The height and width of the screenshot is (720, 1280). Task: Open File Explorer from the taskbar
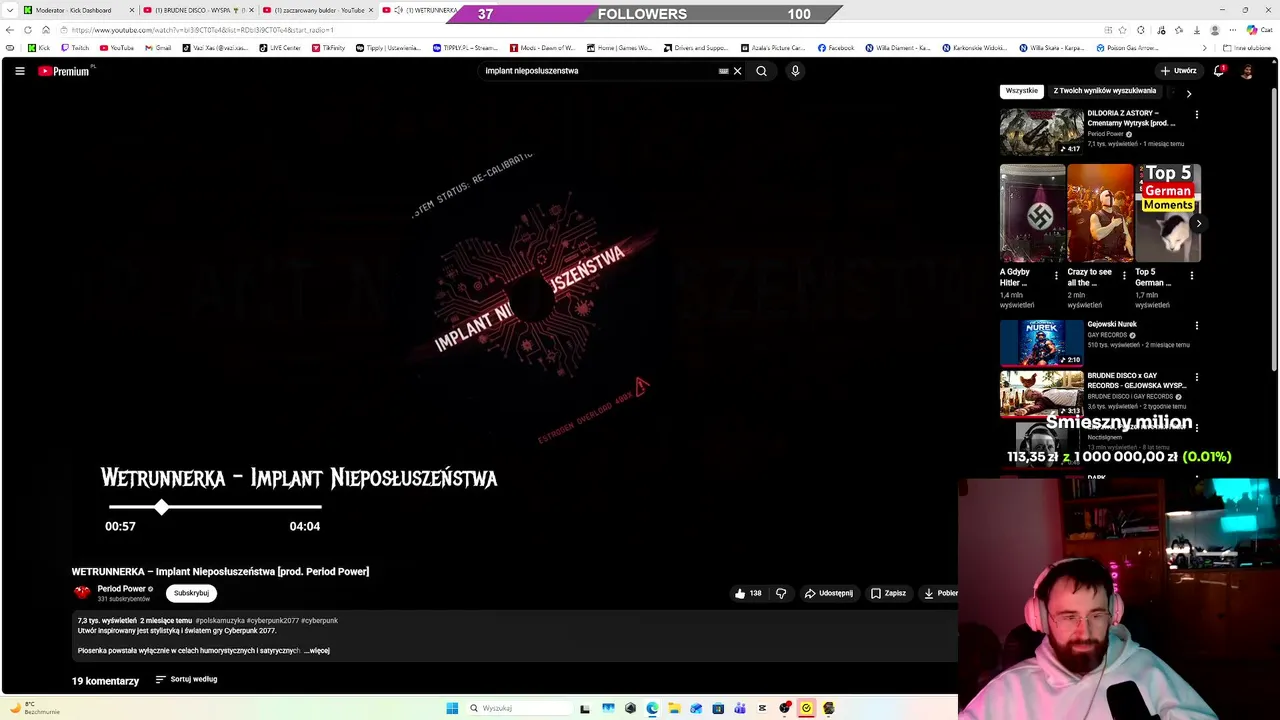click(x=674, y=708)
